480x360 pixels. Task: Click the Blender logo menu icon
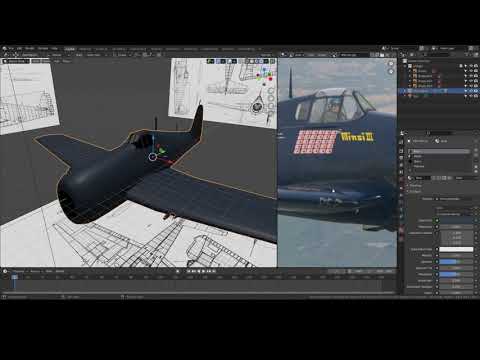tap(4, 48)
